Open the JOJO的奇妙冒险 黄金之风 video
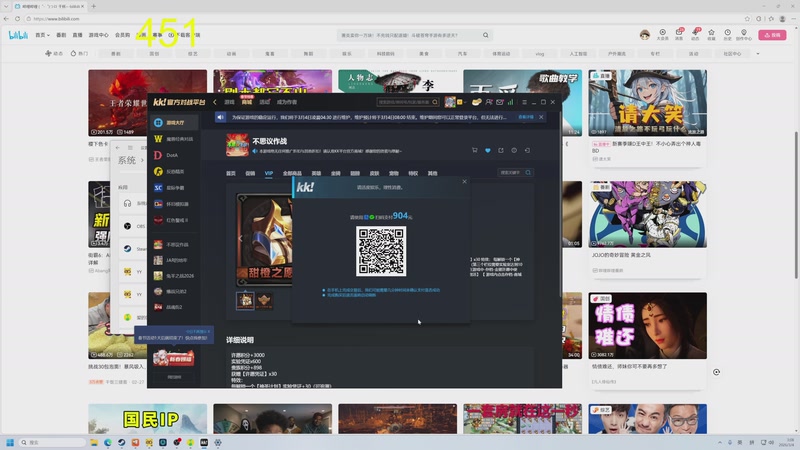This screenshot has height=450, width=800. pos(647,214)
